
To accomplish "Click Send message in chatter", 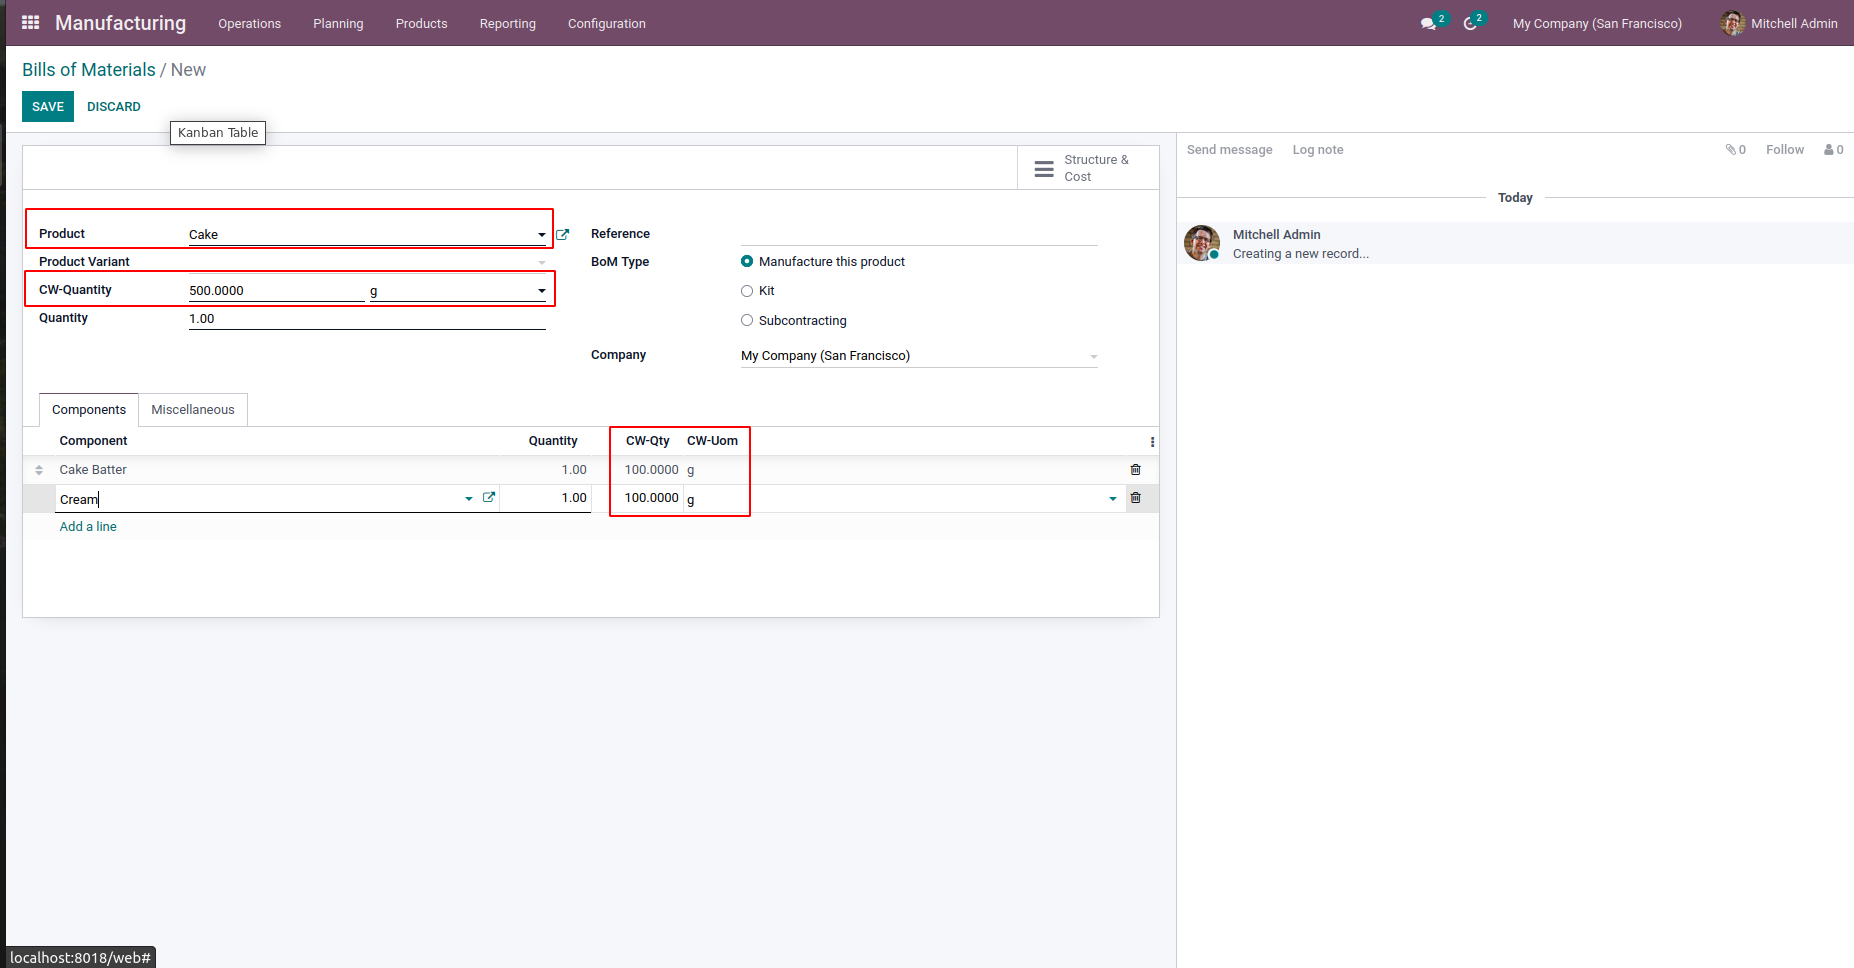I will click(x=1229, y=150).
